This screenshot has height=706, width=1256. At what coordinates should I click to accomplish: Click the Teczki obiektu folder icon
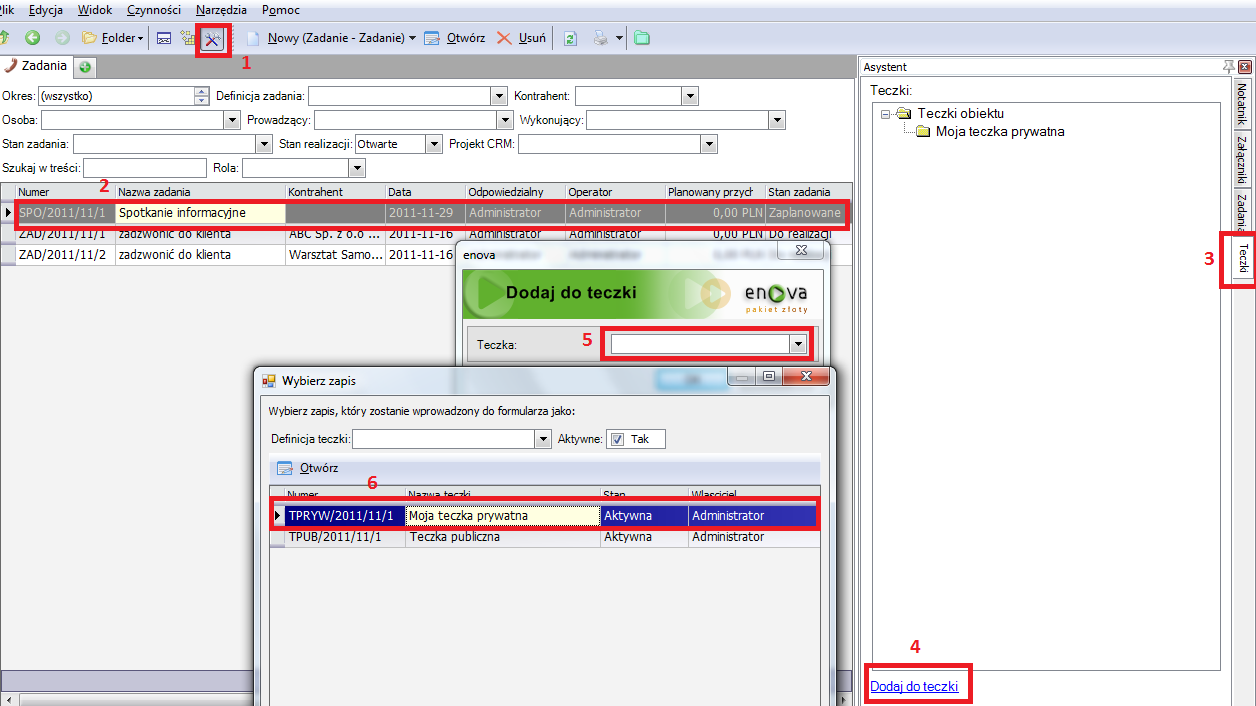[904, 114]
